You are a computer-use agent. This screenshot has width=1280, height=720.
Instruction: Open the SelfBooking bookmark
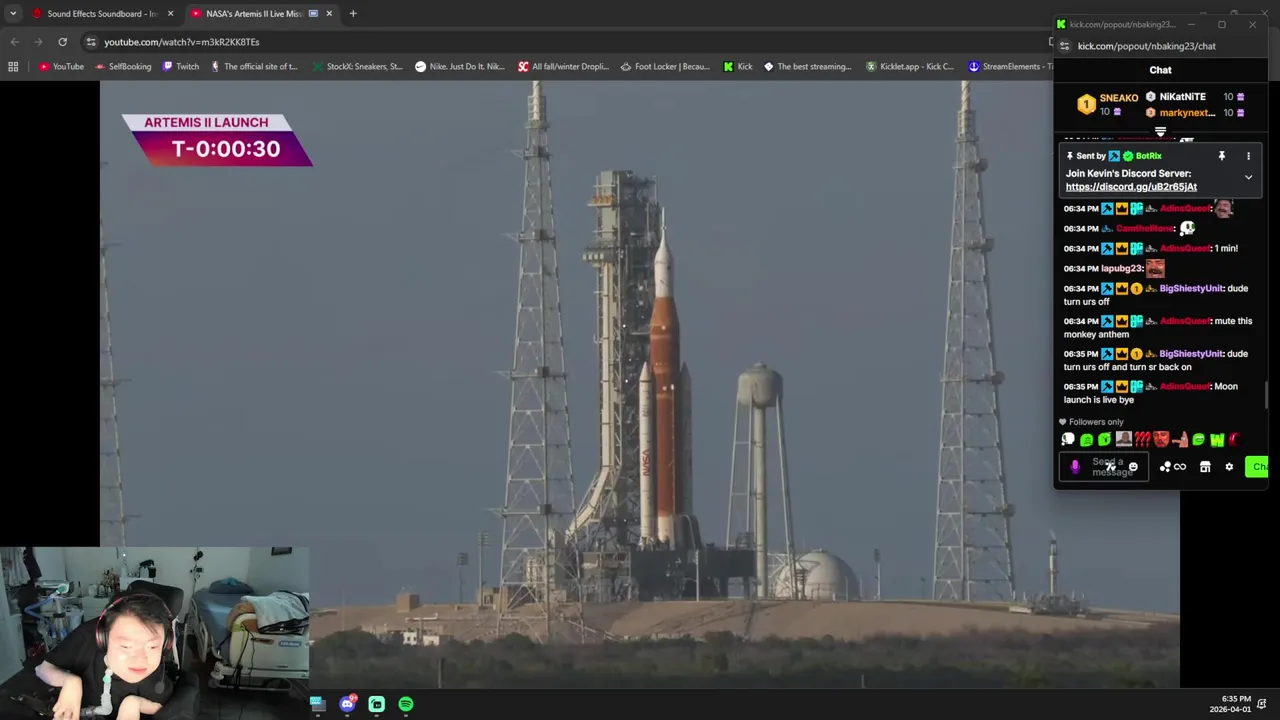pyautogui.click(x=123, y=67)
